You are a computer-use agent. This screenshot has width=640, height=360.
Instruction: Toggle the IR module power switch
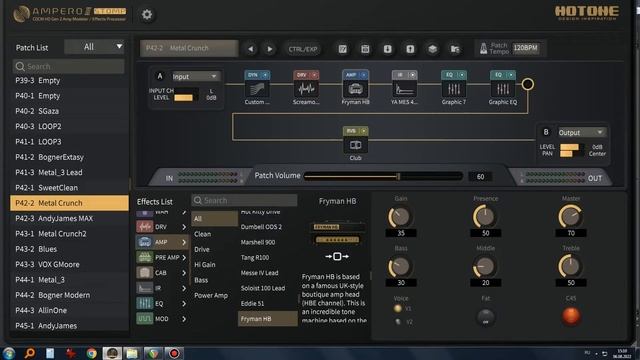[x=413, y=75]
